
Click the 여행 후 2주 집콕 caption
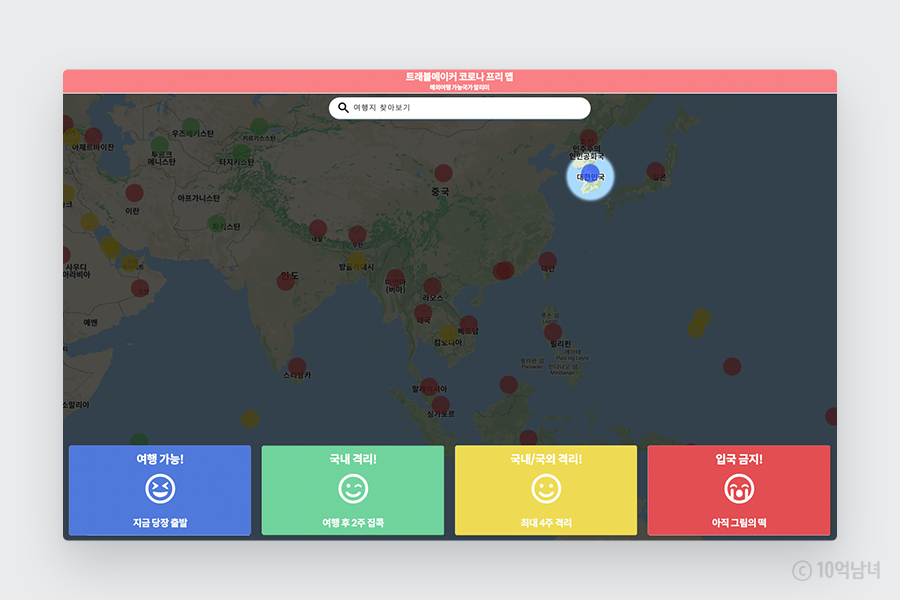(x=353, y=522)
